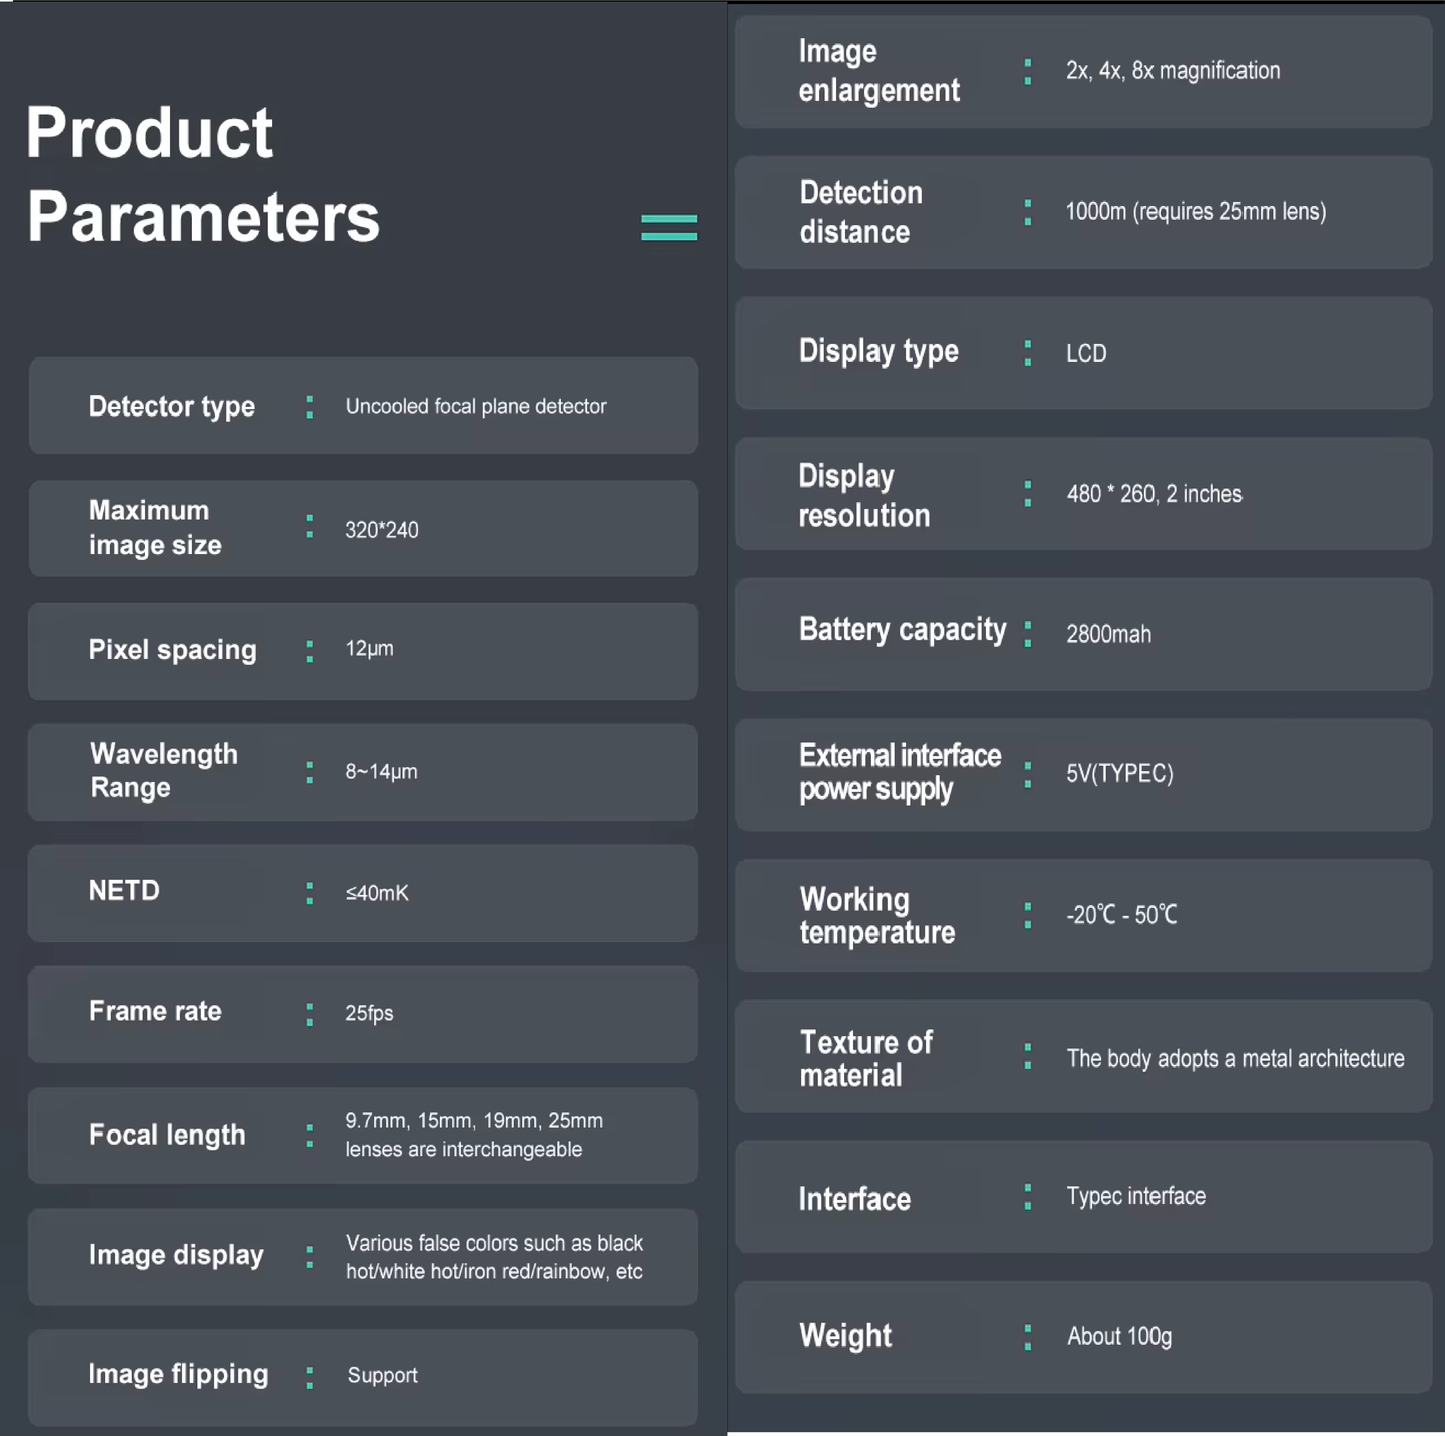Click the 5V(TYPEC) power supply value
Screen dimensions: 1445x1436
pos(1119,774)
